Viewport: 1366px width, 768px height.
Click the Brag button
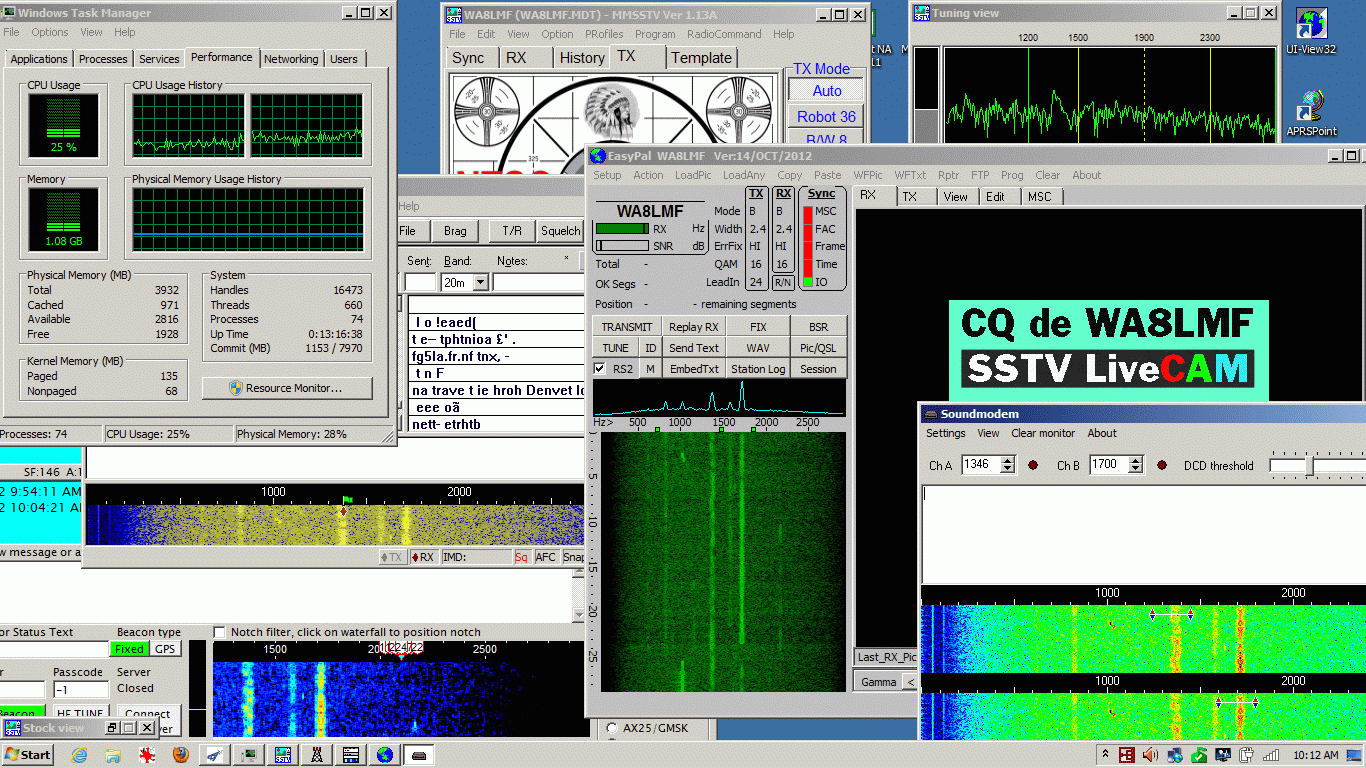click(455, 231)
